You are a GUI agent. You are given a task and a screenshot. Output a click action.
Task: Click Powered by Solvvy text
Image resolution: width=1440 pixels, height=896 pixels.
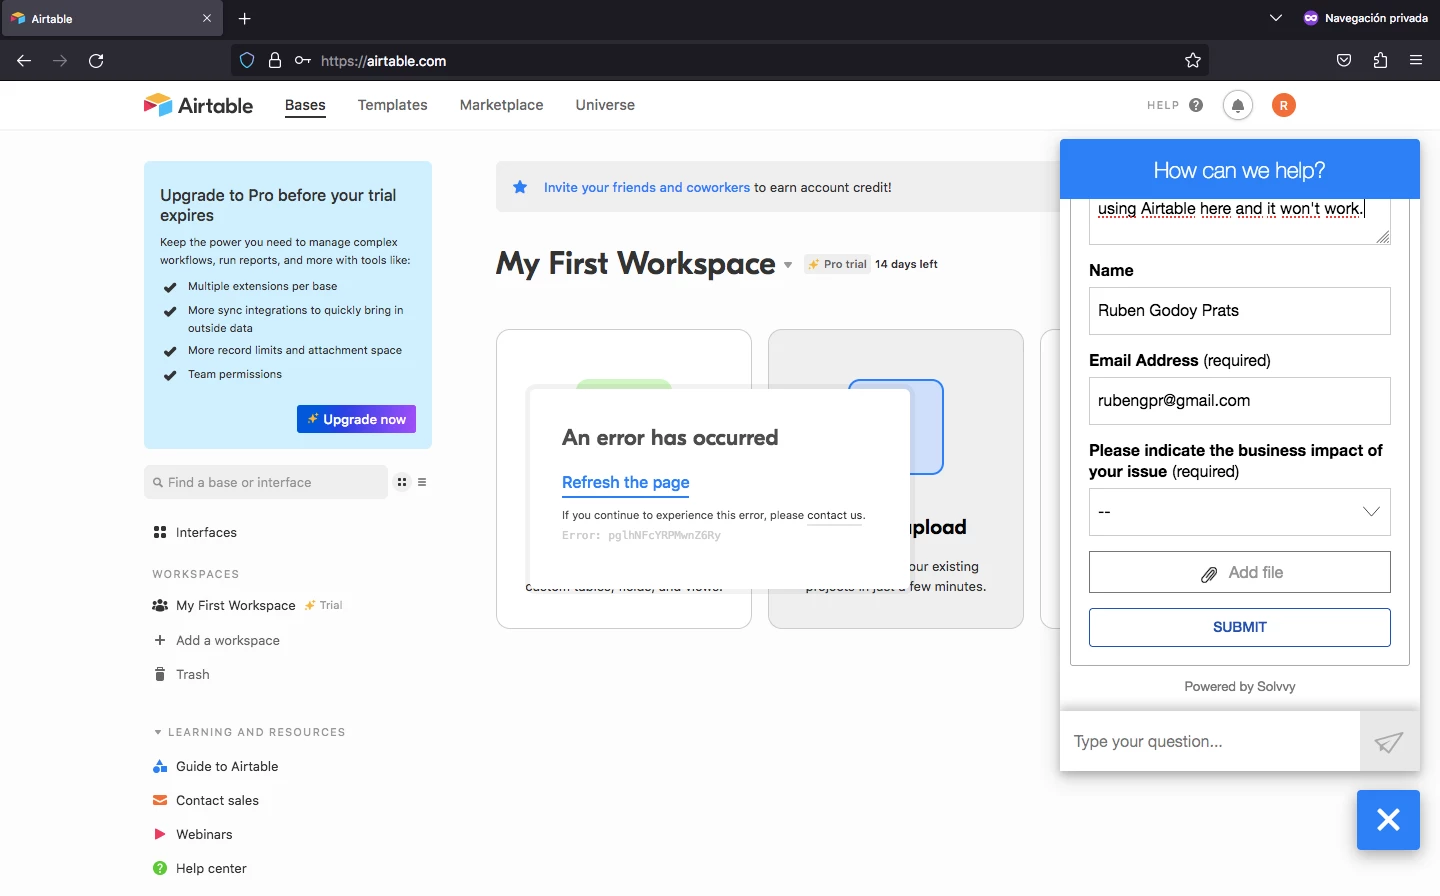1240,687
